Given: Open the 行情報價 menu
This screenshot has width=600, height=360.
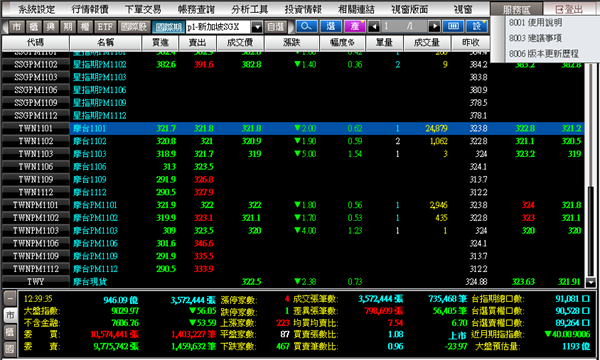Looking at the screenshot, I should click(90, 9).
